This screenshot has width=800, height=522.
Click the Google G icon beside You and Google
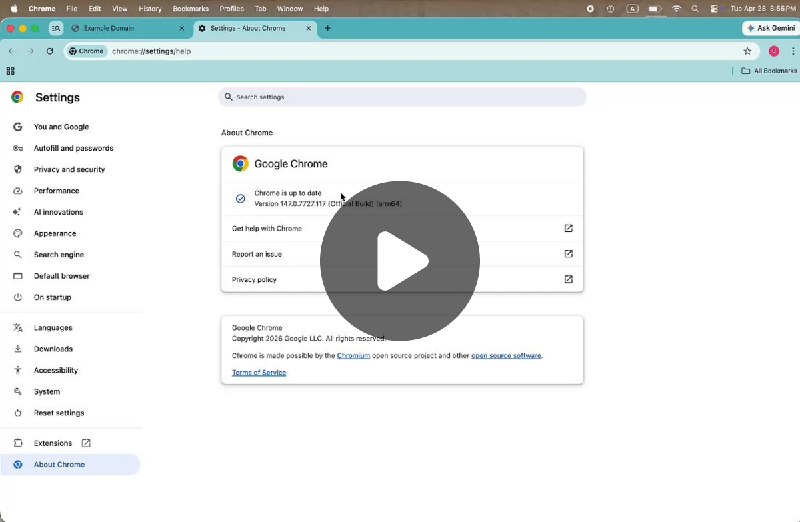[x=18, y=127]
